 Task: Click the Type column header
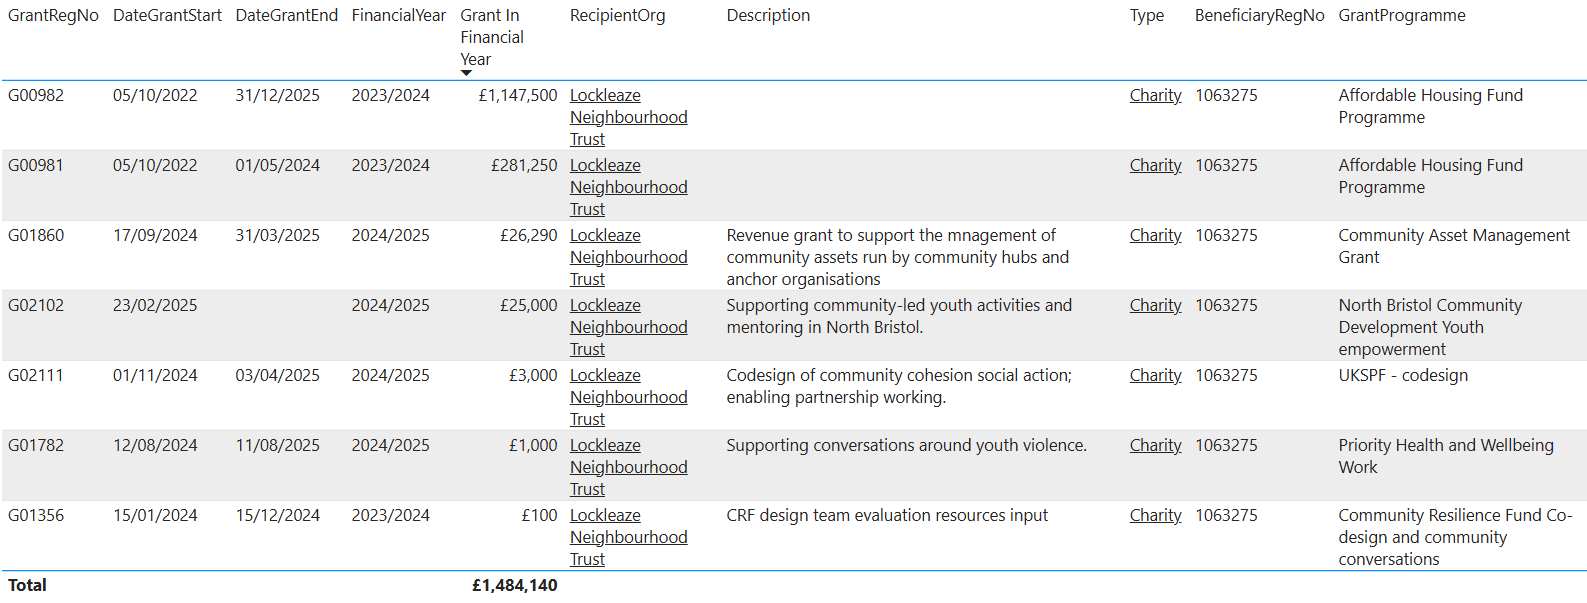tap(1146, 16)
